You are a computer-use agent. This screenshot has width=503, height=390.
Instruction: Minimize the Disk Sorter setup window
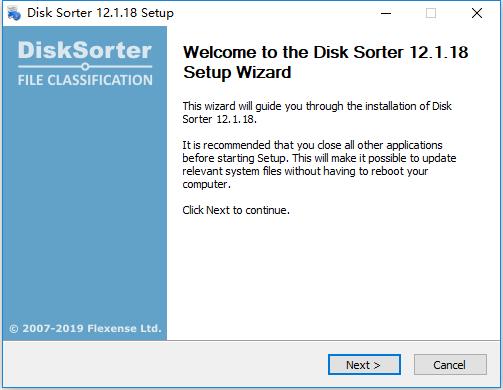(x=386, y=13)
